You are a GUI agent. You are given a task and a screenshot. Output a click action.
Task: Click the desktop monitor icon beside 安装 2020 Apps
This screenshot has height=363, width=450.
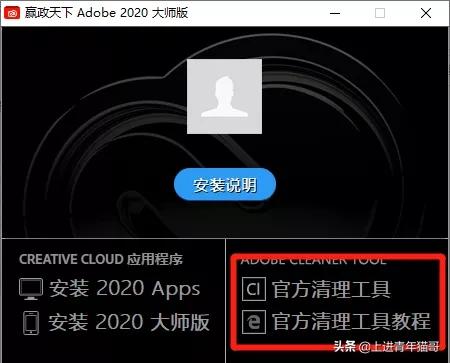click(x=31, y=289)
